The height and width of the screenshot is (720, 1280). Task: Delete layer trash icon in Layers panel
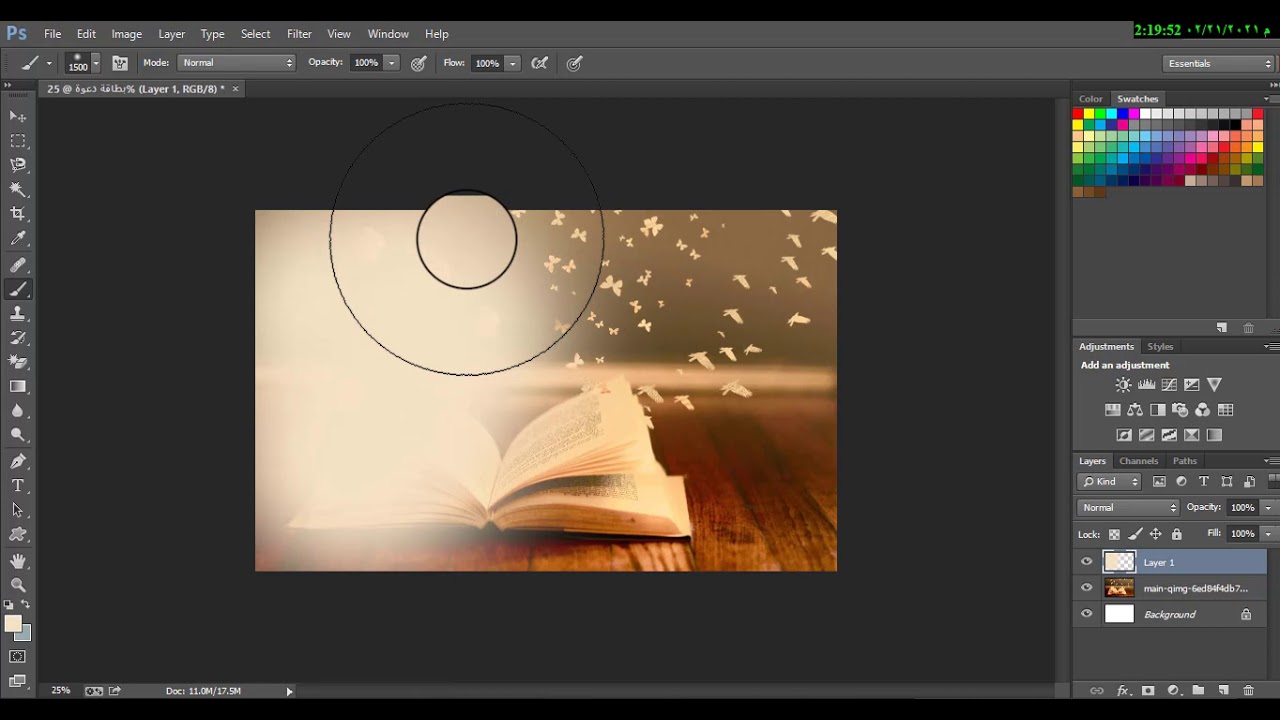tap(1248, 691)
